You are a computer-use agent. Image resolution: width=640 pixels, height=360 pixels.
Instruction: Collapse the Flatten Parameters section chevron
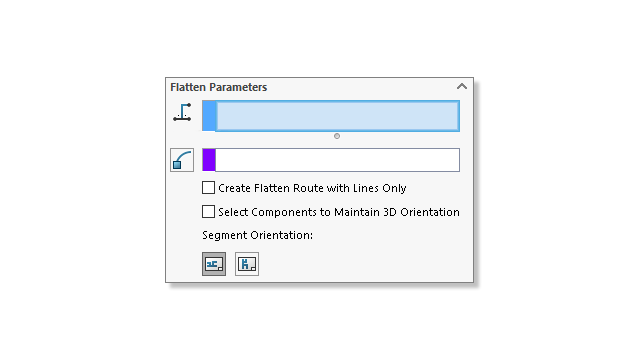click(462, 87)
